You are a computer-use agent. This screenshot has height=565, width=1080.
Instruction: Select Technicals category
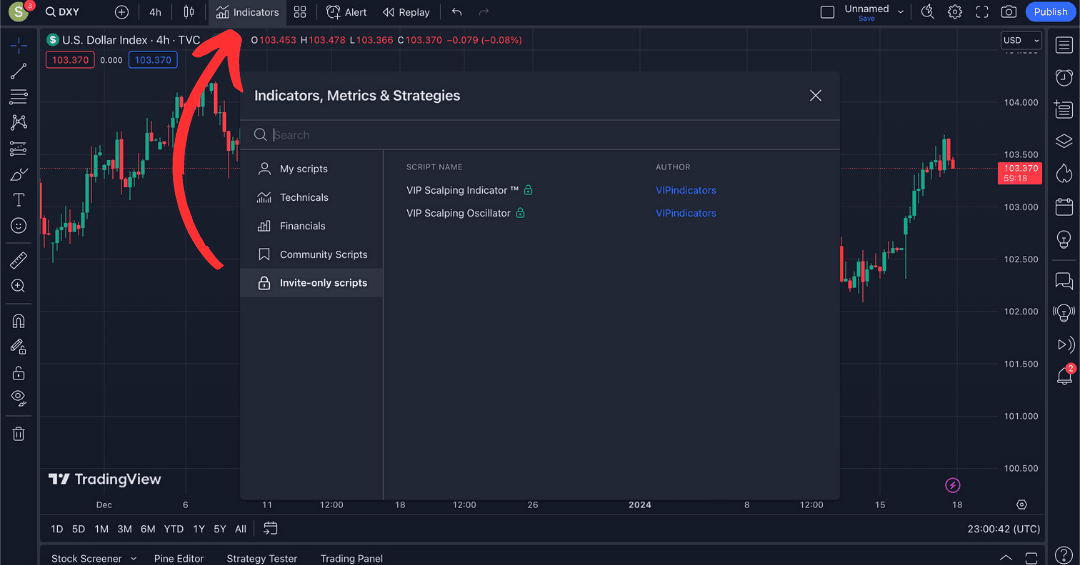pos(312,197)
